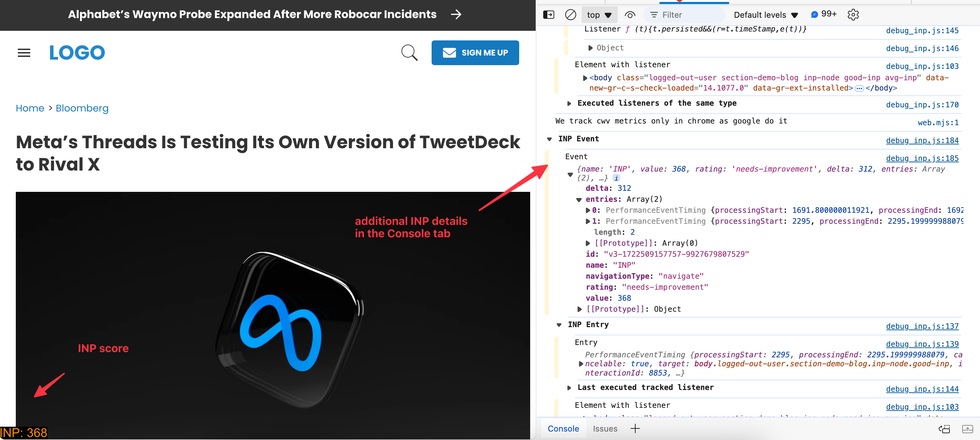Expand the Last executed tracked listener group
This screenshot has width=980, height=440.
569,388
